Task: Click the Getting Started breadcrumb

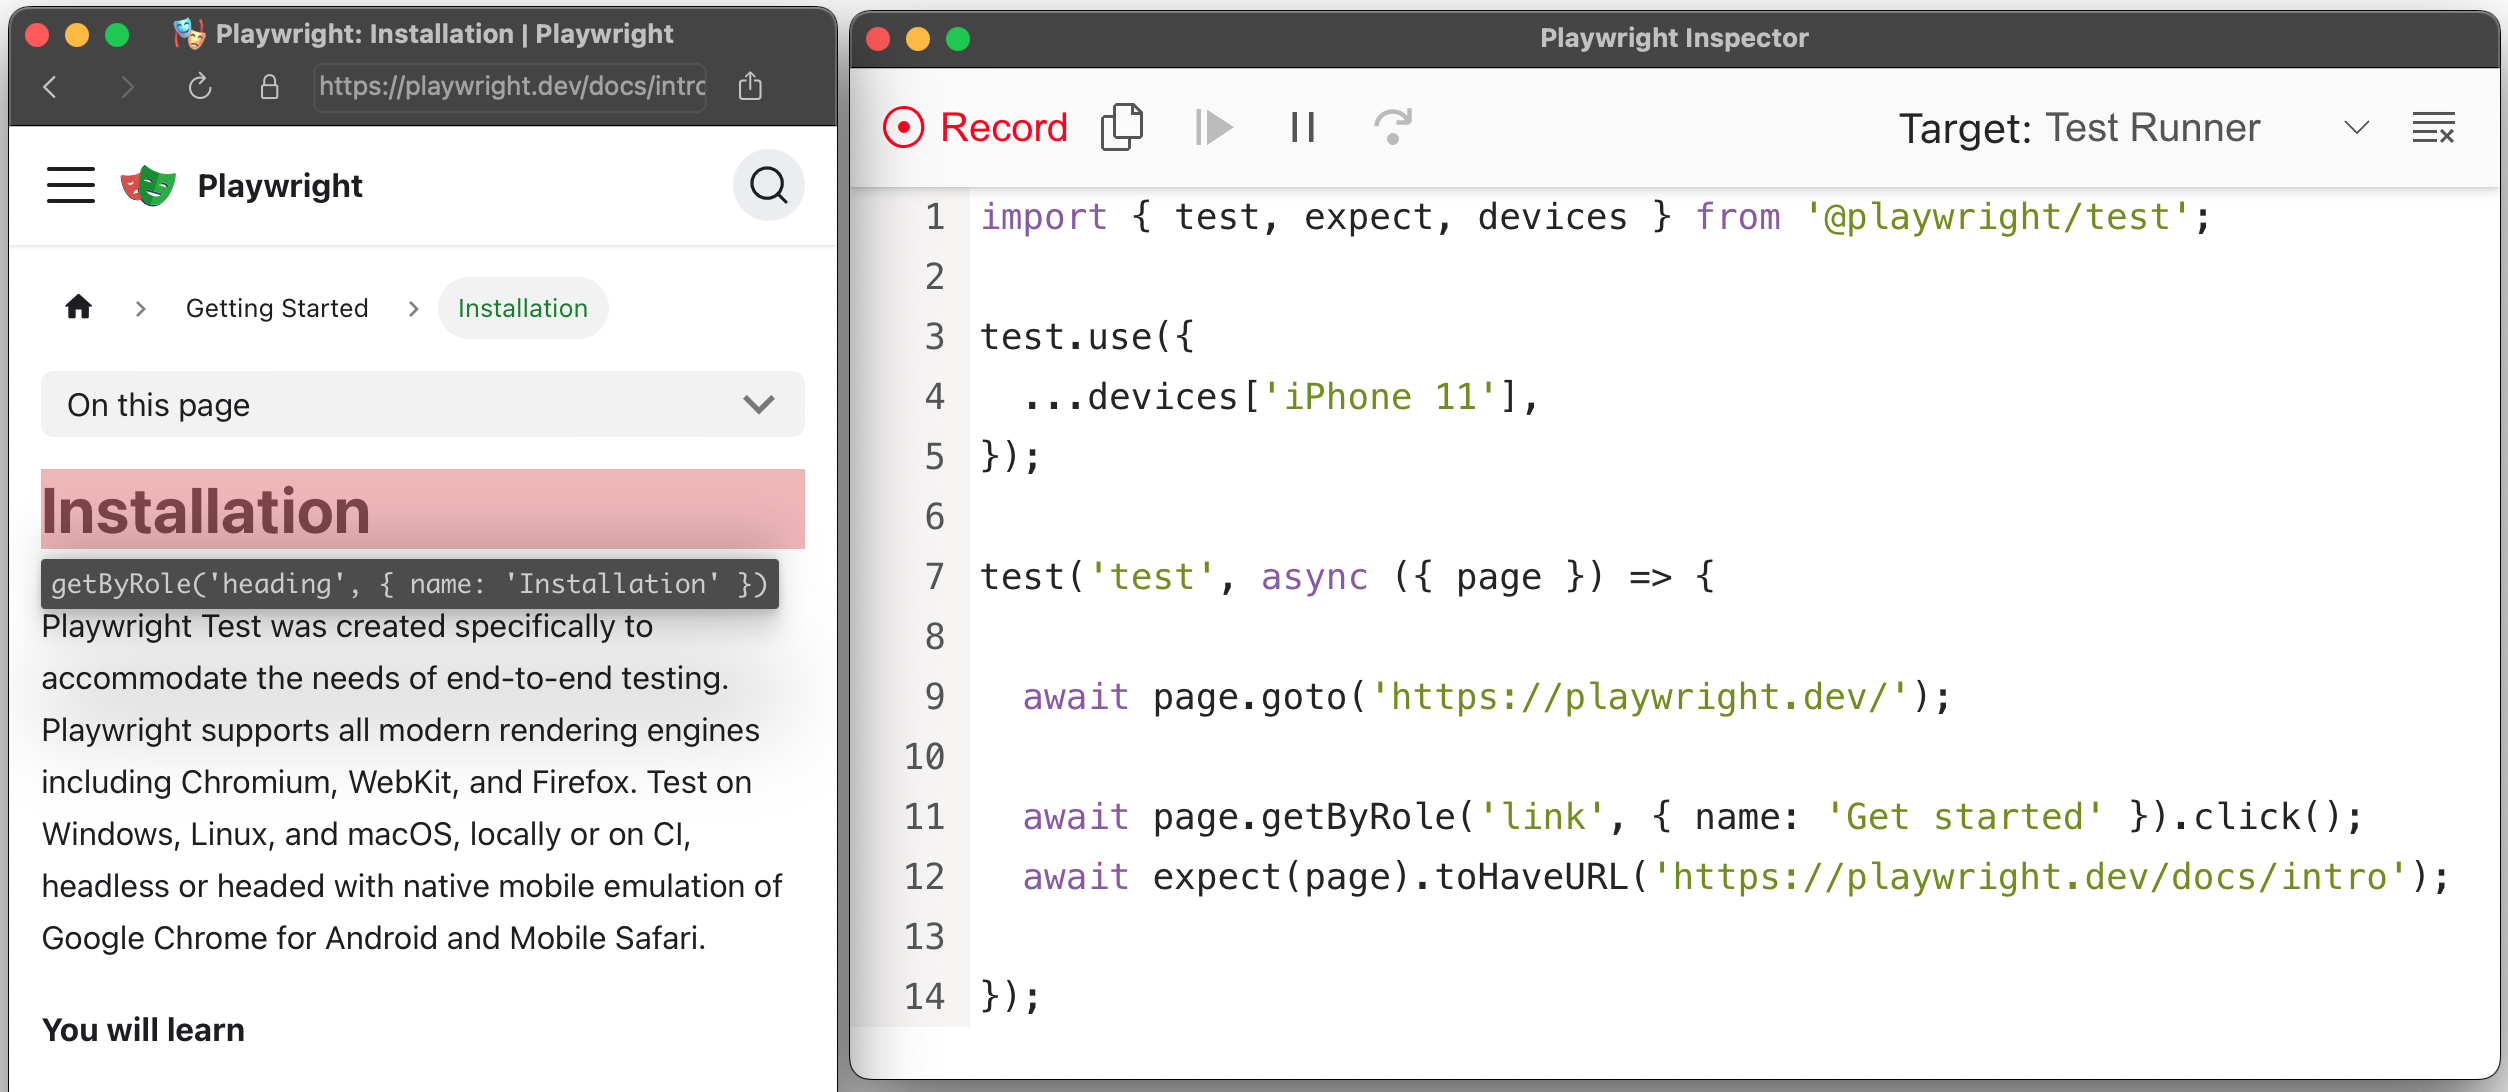Action: pos(277,308)
